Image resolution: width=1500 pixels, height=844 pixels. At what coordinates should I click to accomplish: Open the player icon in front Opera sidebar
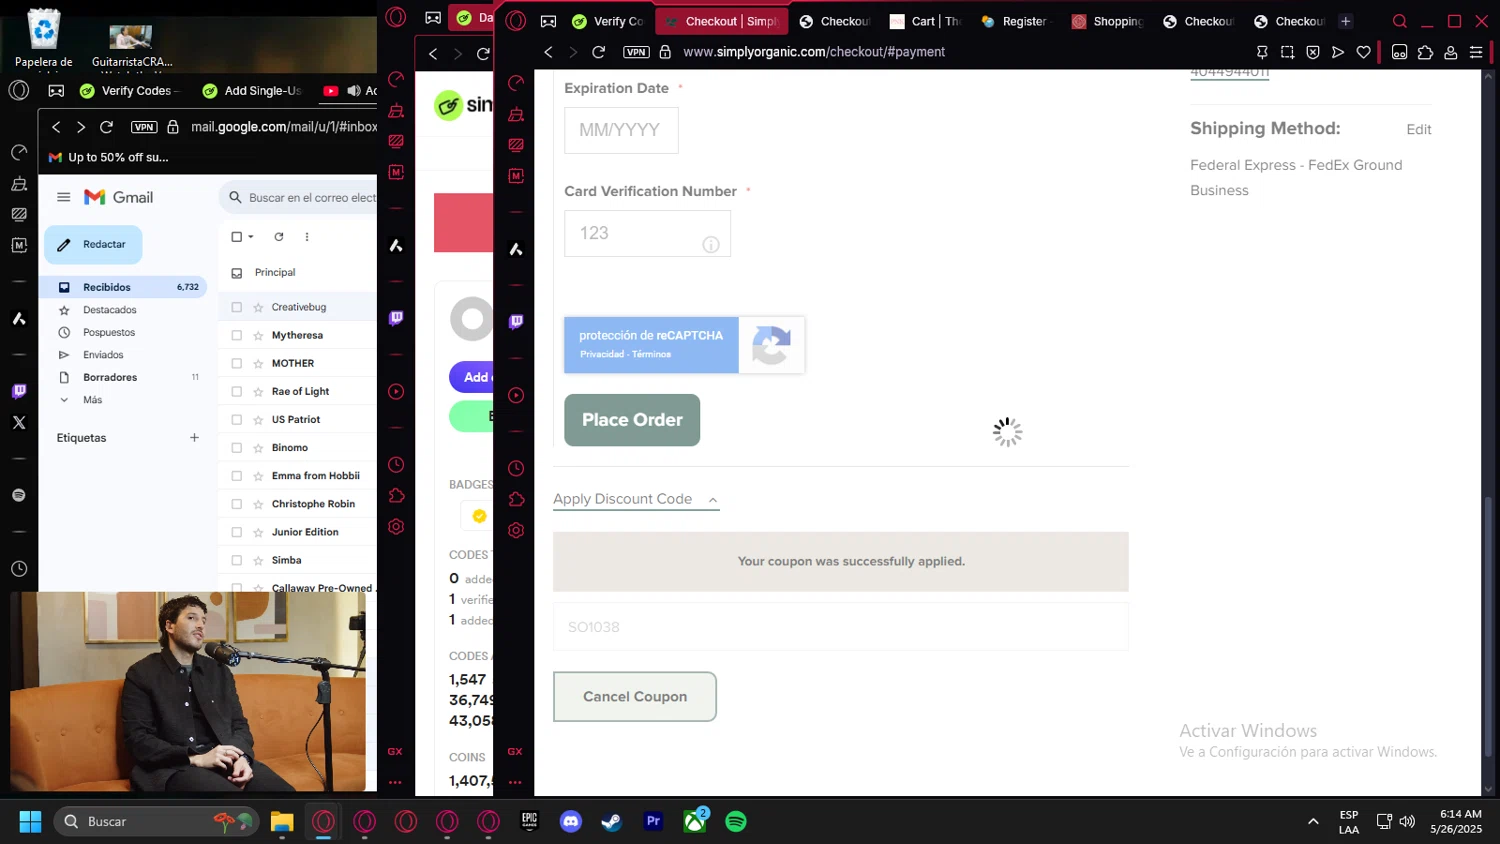pyautogui.click(x=516, y=395)
